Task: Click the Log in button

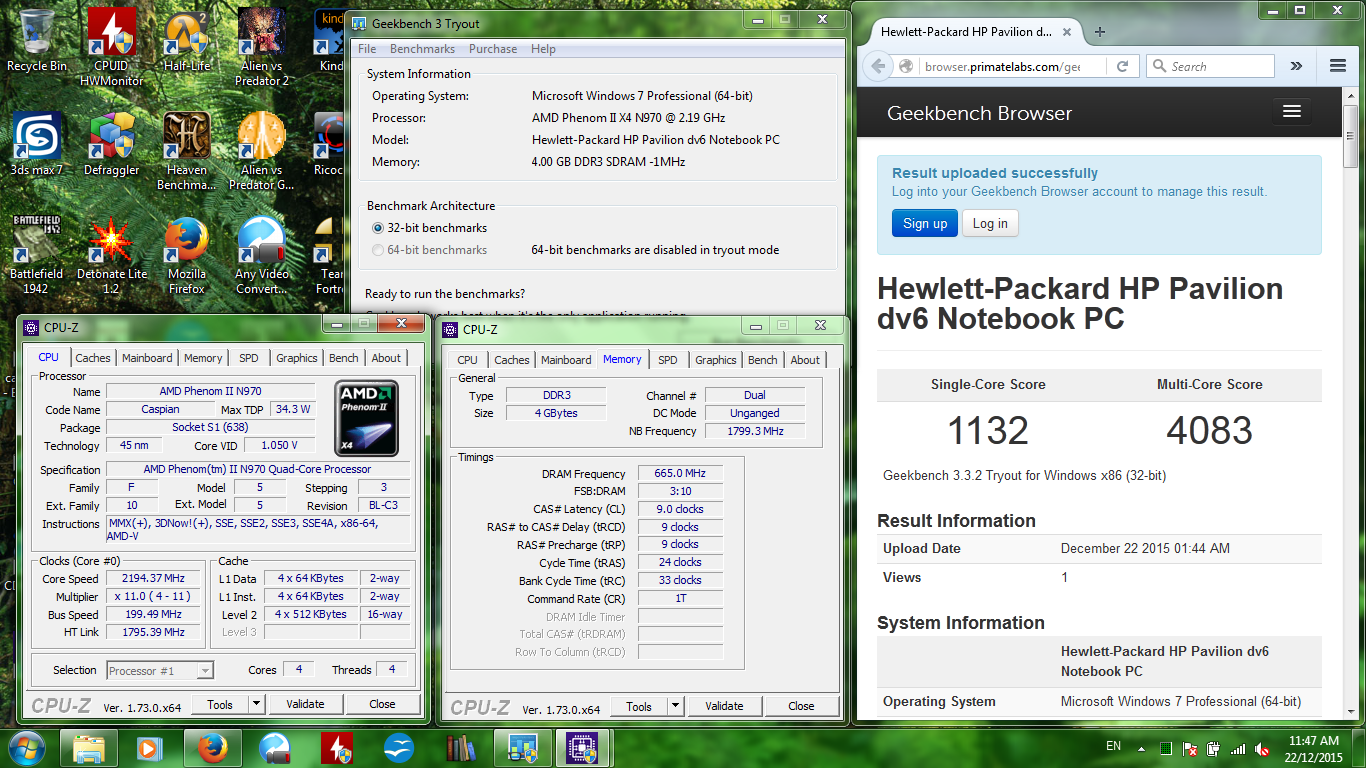Action: click(x=990, y=223)
